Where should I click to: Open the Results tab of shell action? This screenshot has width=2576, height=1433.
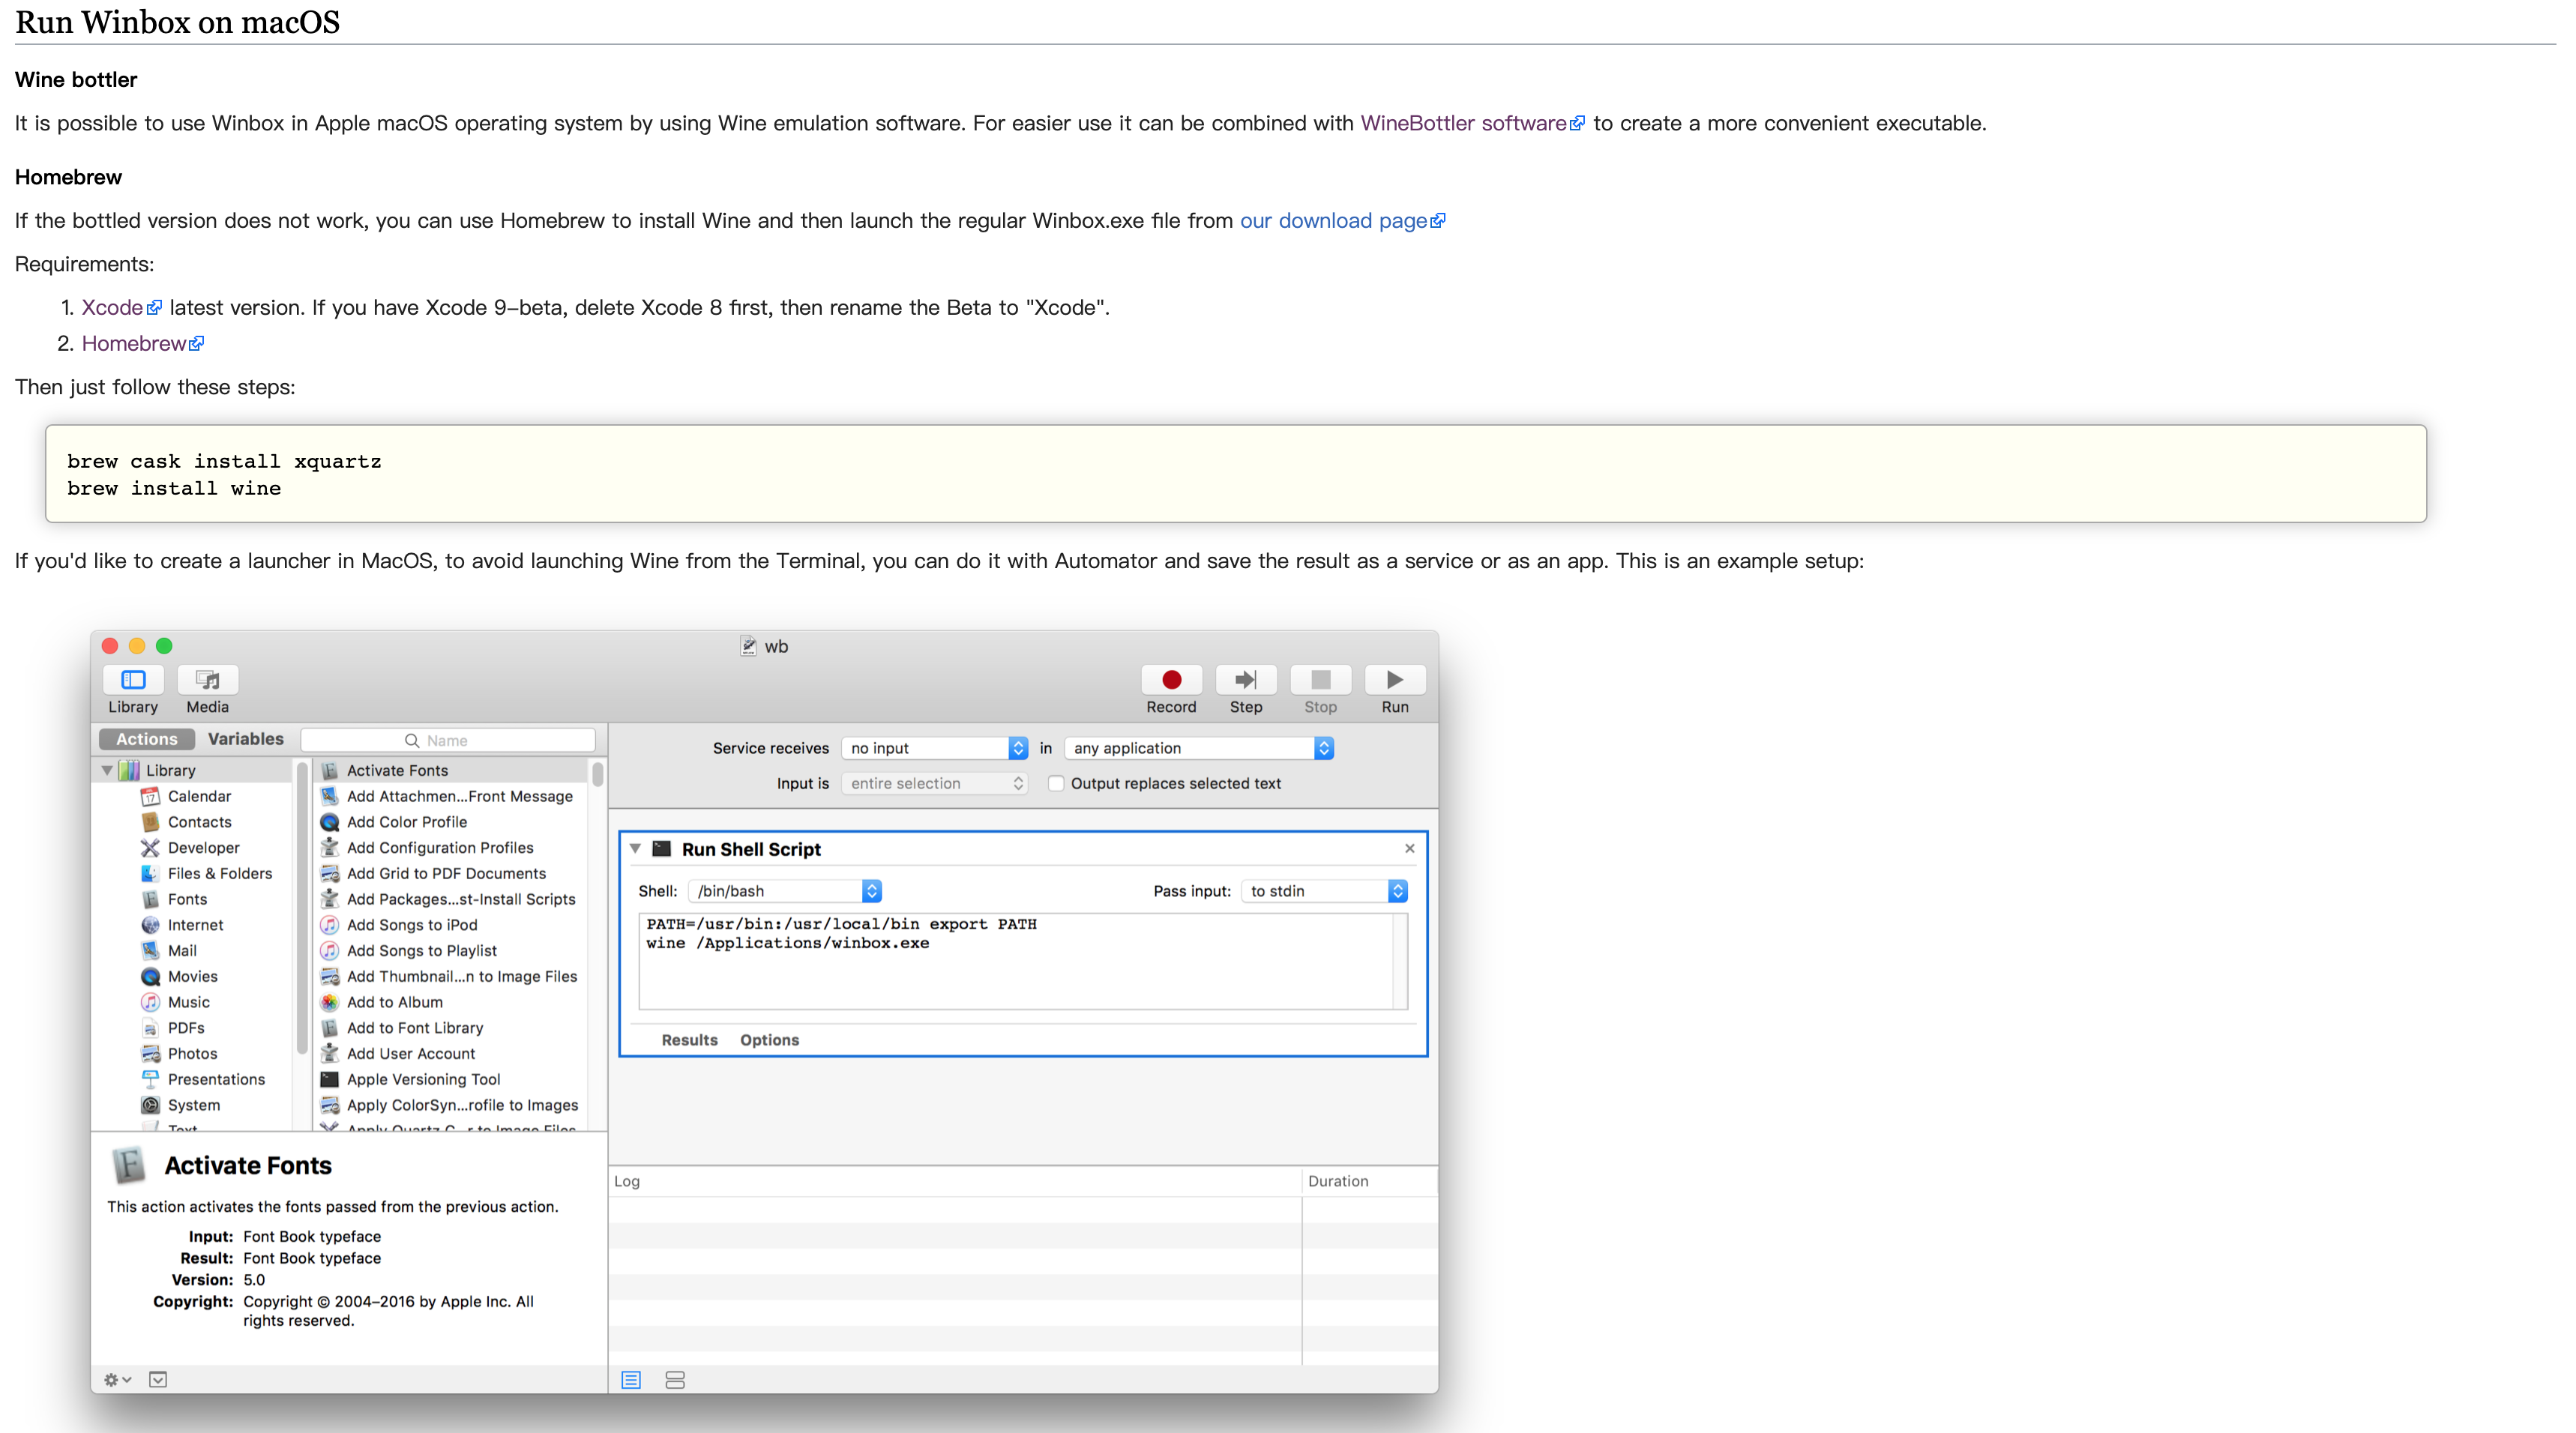point(689,1040)
